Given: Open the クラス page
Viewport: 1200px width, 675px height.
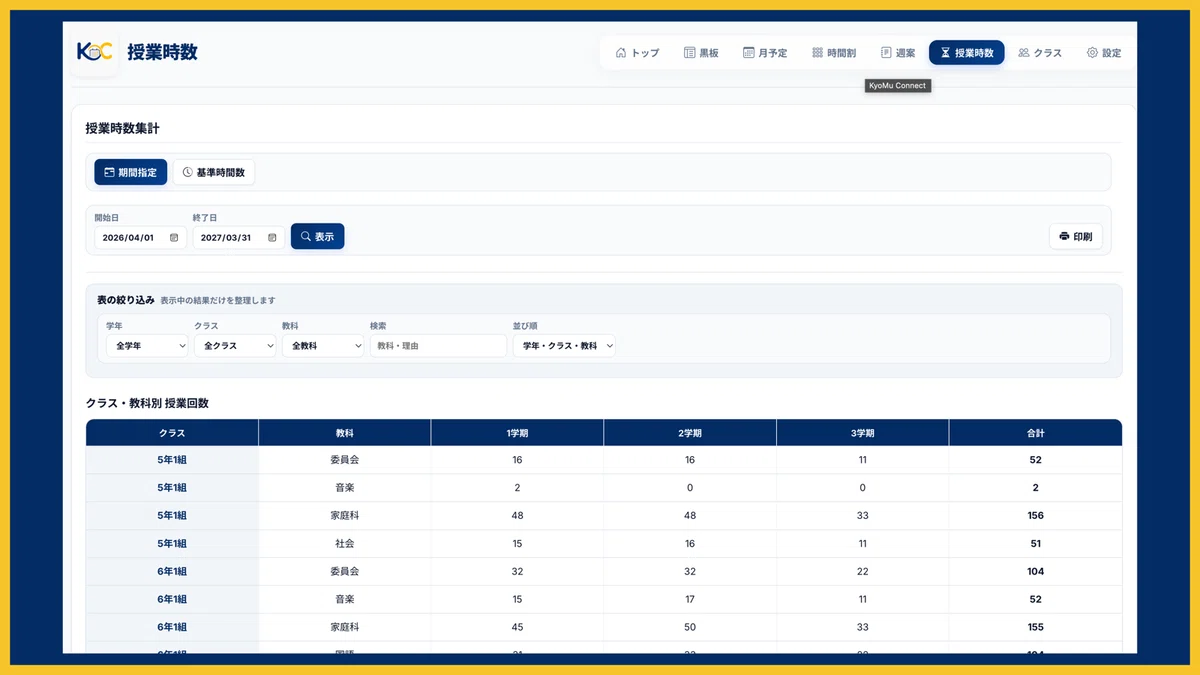Looking at the screenshot, I should [1040, 53].
